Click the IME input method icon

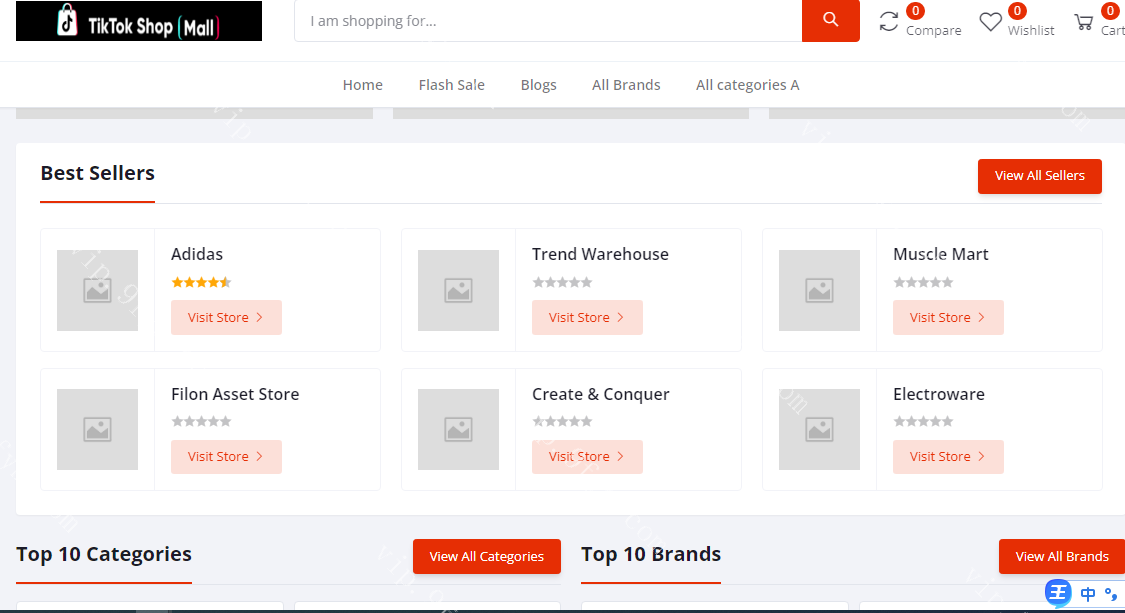point(1059,593)
